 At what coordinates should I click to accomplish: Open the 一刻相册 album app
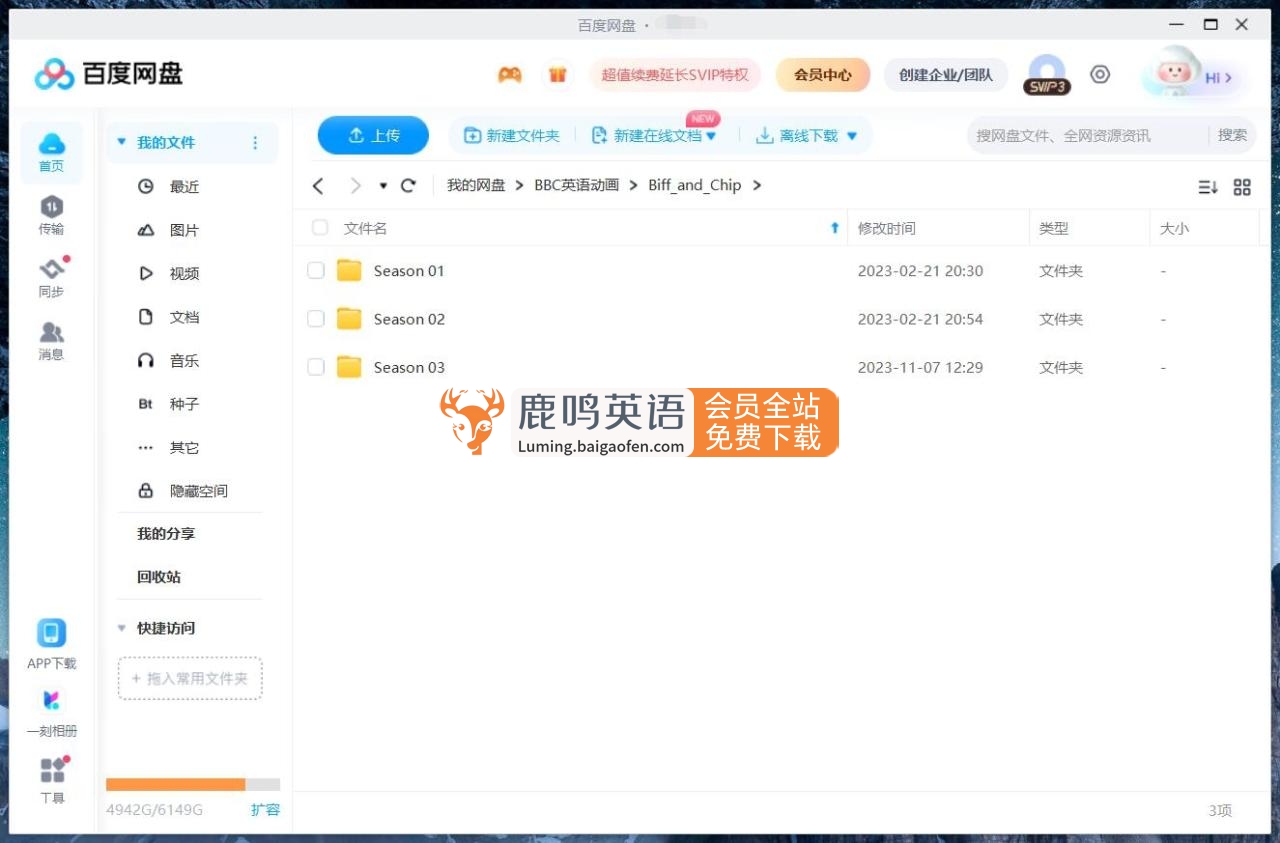click(x=51, y=712)
